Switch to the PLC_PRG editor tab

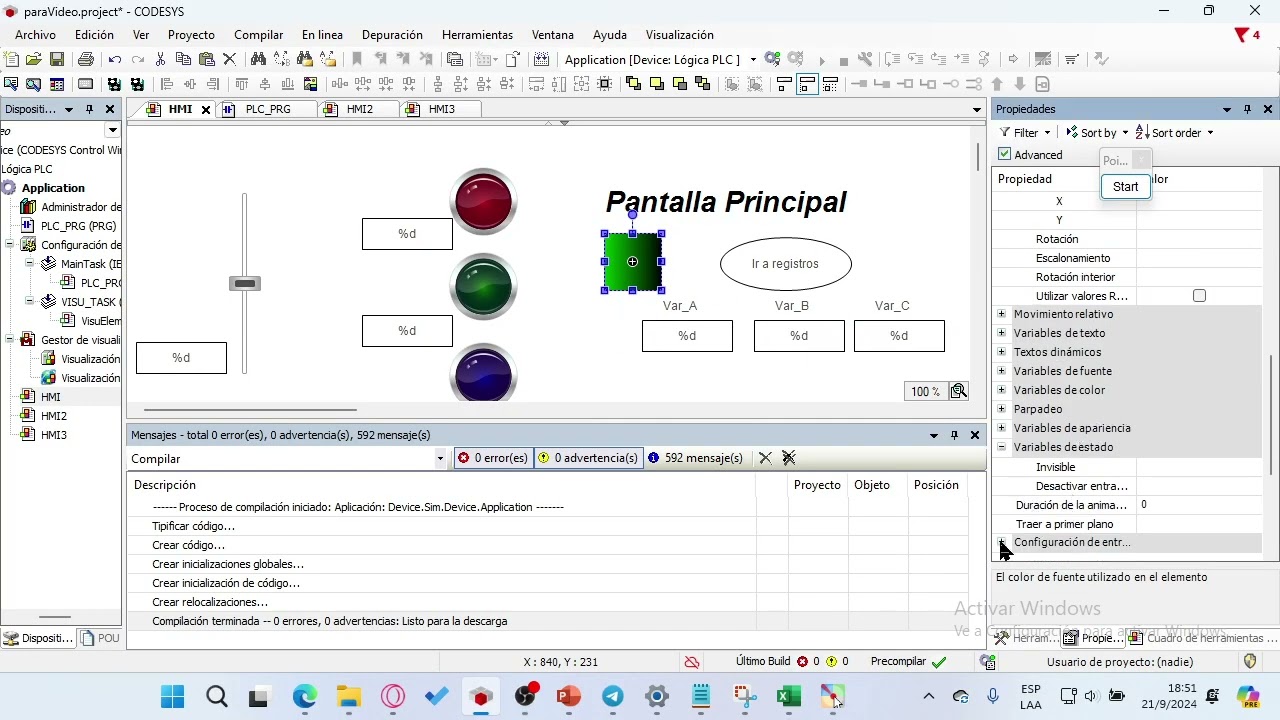coord(267,109)
